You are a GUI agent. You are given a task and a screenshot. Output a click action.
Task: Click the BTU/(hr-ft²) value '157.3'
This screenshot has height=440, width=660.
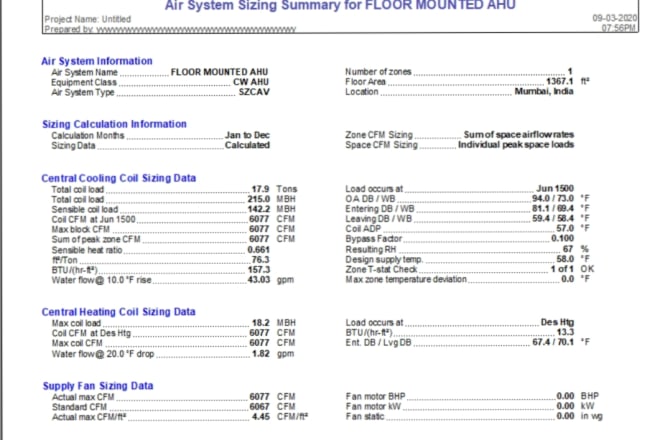point(258,269)
